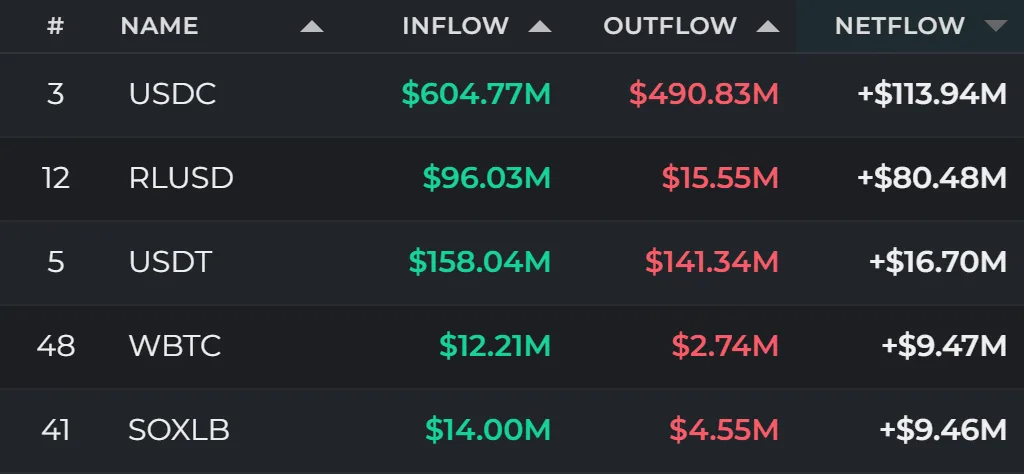
Task: Select USDC inflow value $604.77M
Action: coord(476,94)
